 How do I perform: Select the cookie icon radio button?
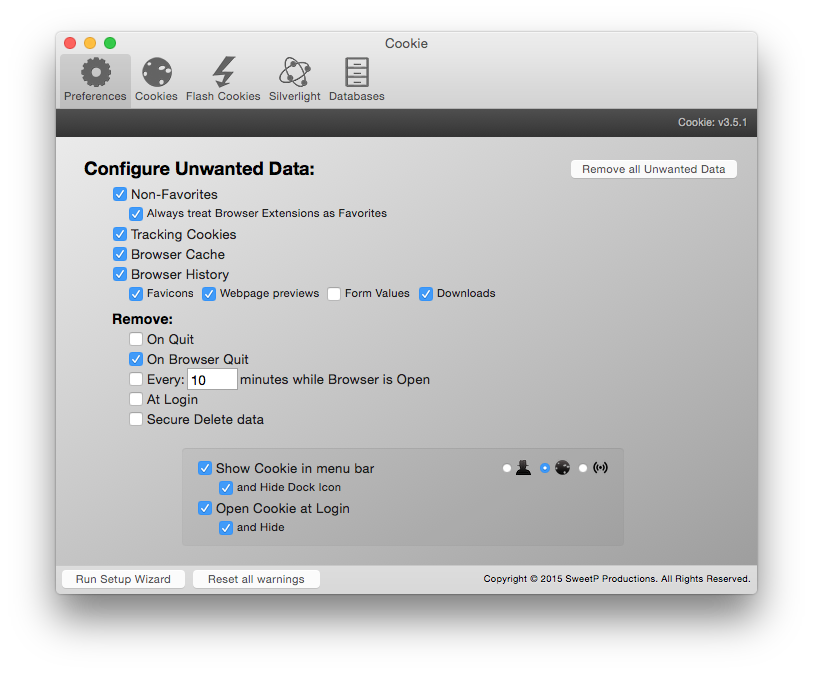pos(544,468)
